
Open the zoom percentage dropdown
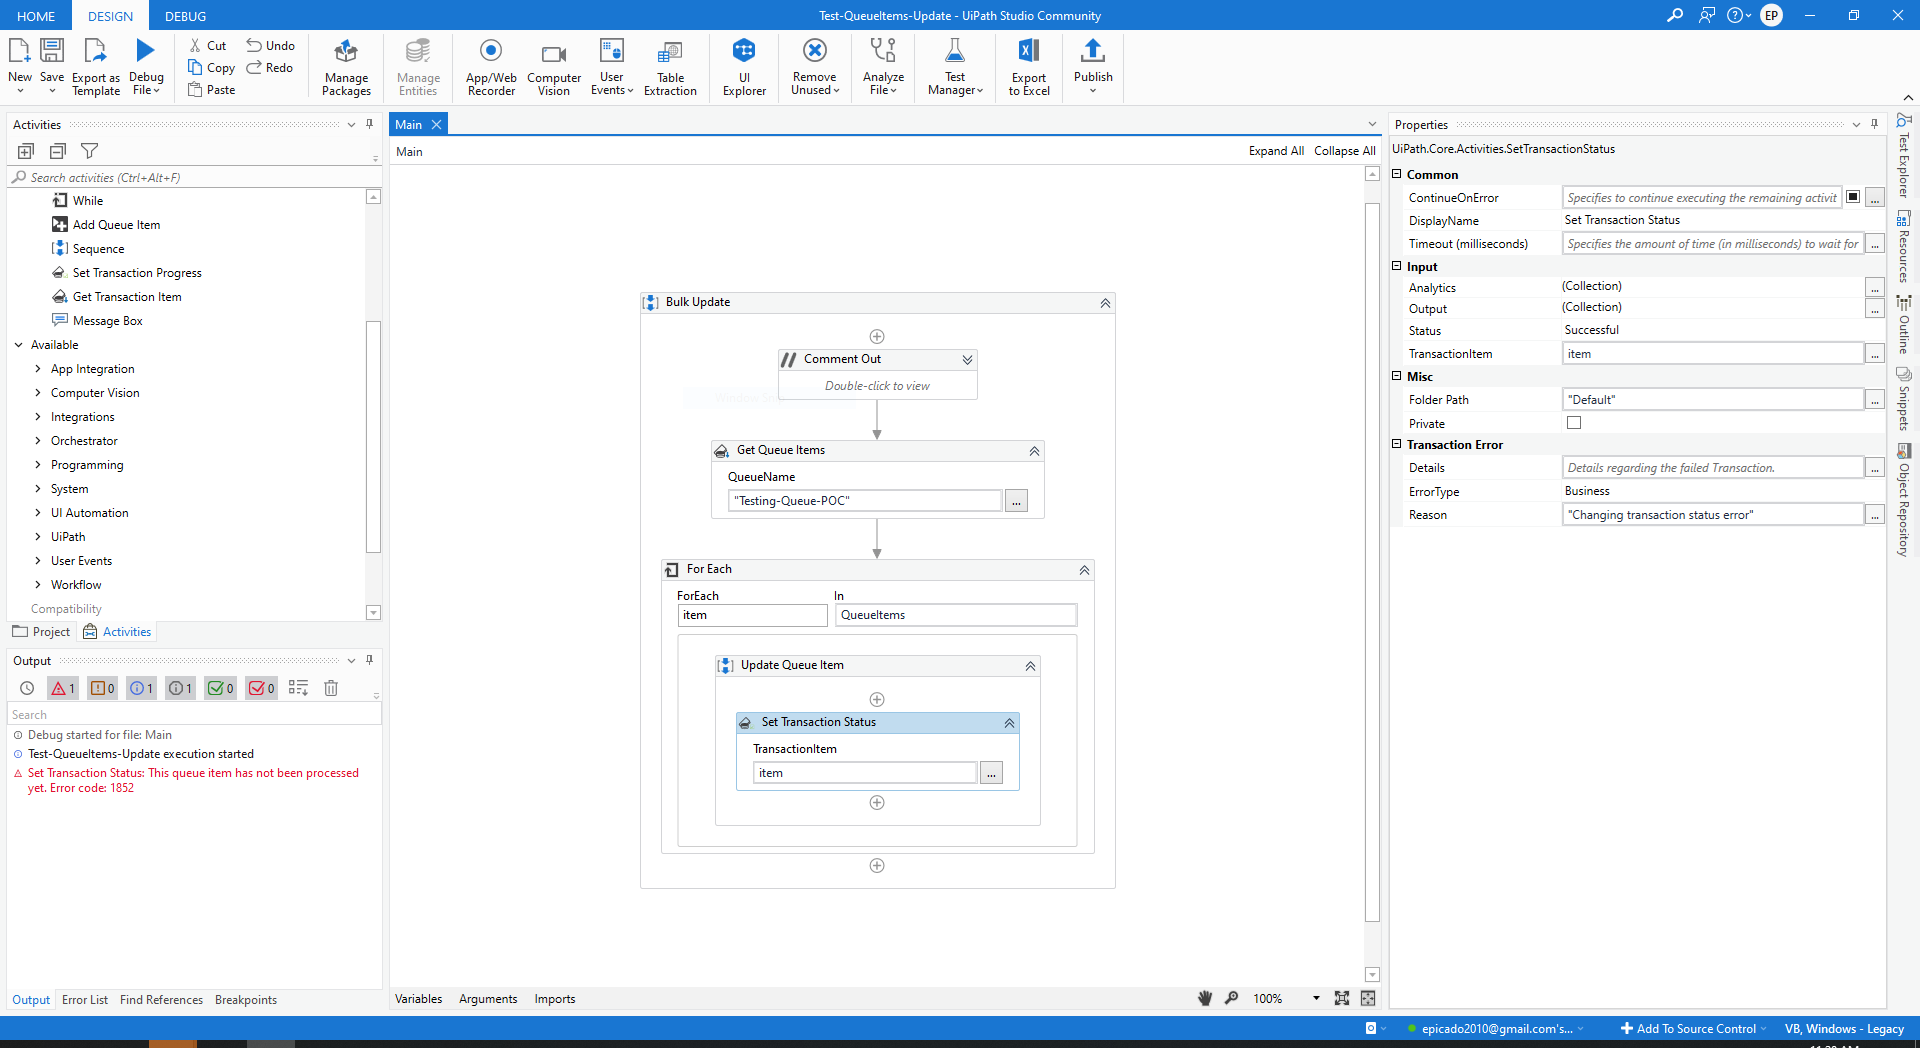pos(1316,998)
